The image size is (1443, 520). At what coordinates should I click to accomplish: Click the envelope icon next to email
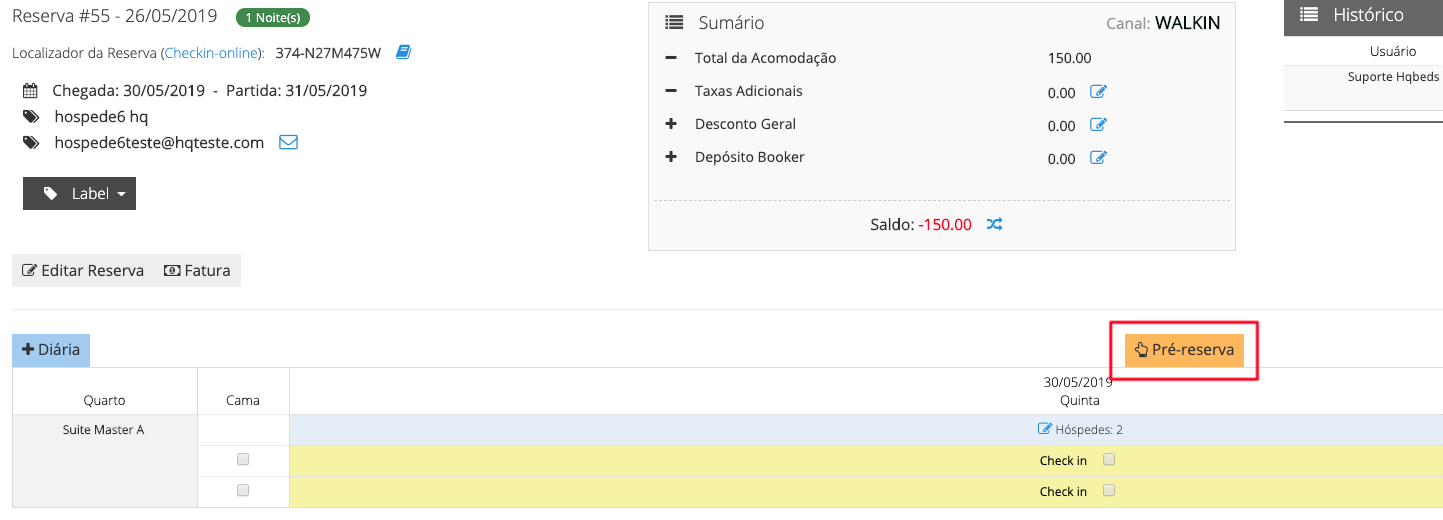point(288,142)
